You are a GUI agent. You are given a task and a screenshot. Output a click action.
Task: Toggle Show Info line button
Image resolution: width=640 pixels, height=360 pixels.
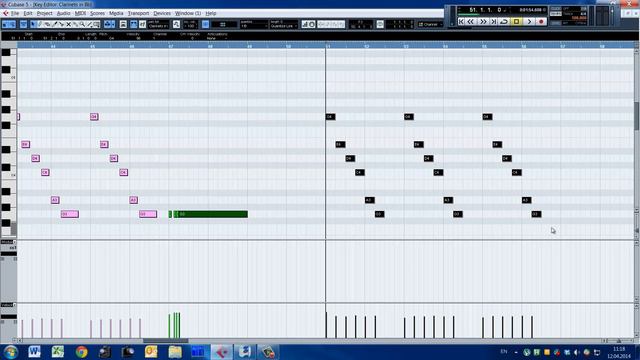[23, 24]
